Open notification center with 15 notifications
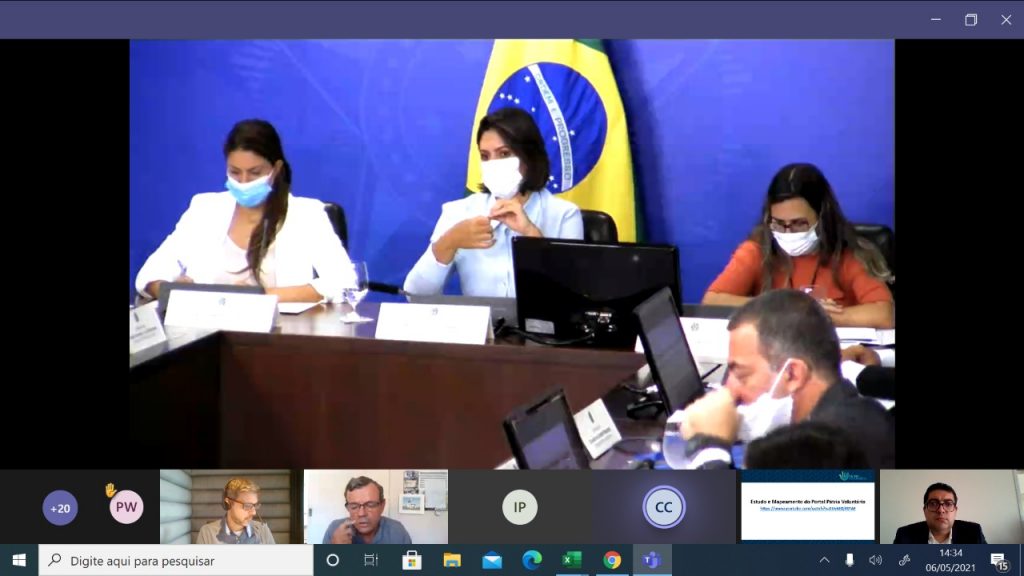 tap(998, 560)
